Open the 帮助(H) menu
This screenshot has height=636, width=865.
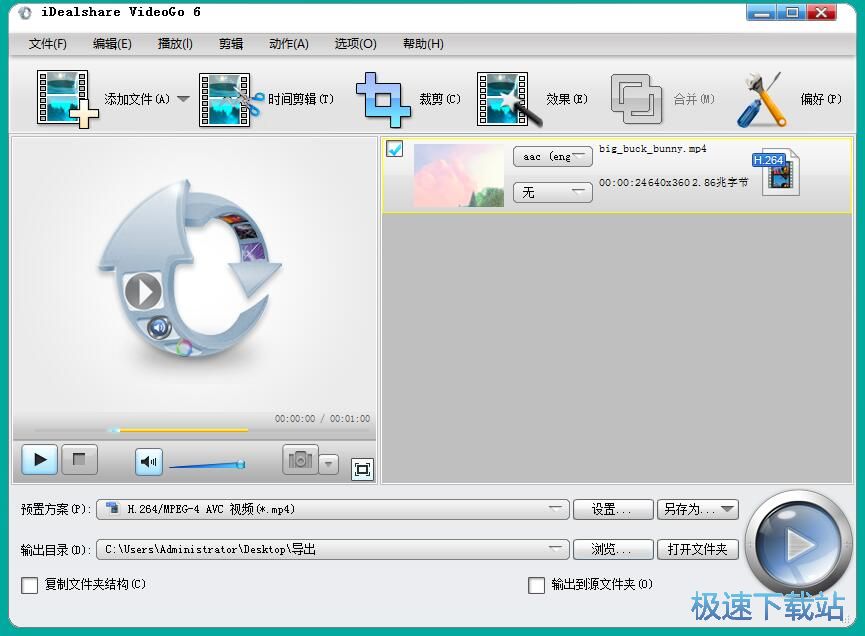[x=423, y=44]
